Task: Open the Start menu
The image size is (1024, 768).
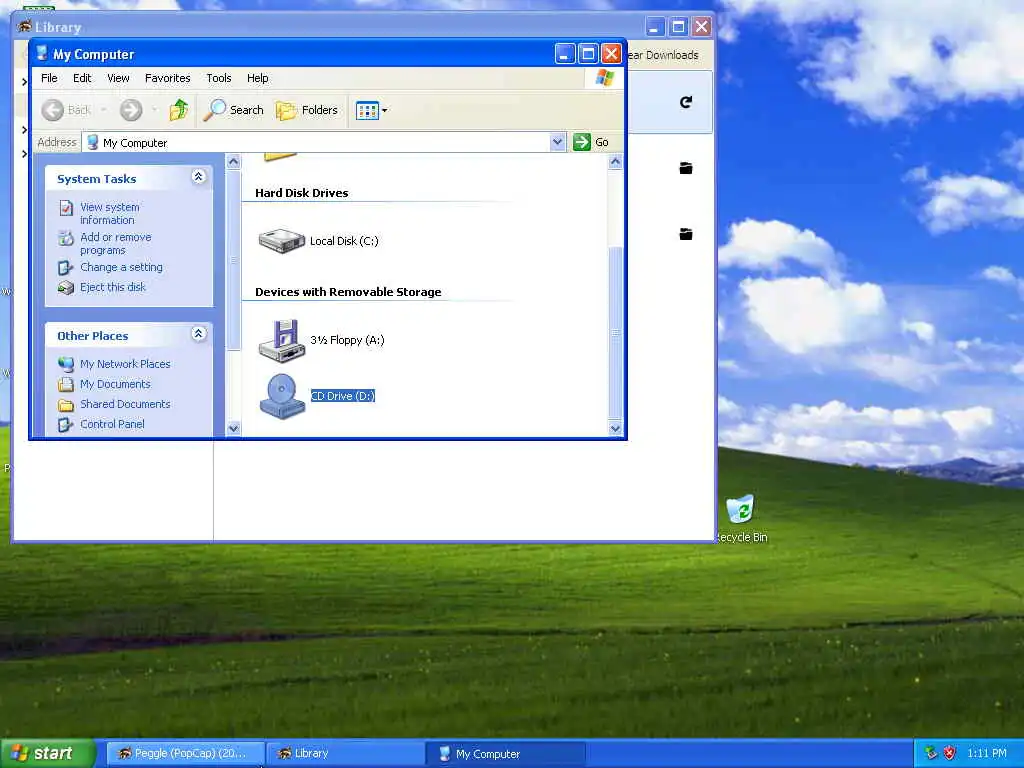Action: point(48,753)
